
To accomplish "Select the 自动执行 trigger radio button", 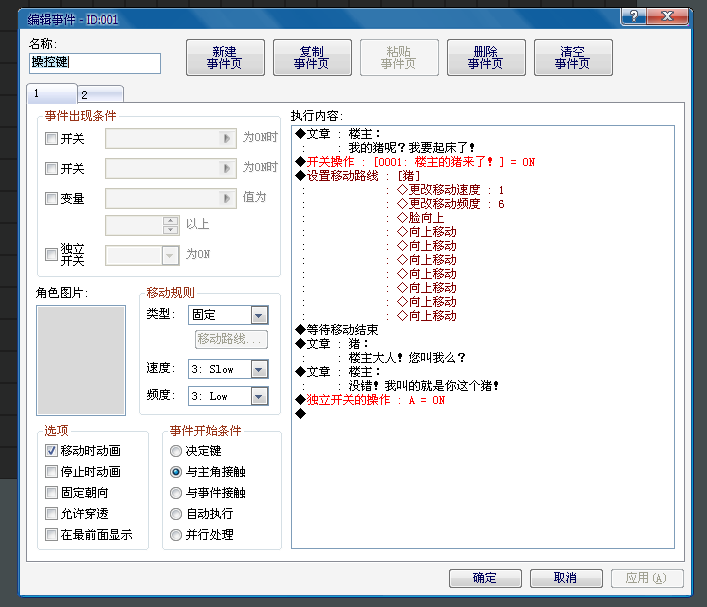I will click(176, 514).
